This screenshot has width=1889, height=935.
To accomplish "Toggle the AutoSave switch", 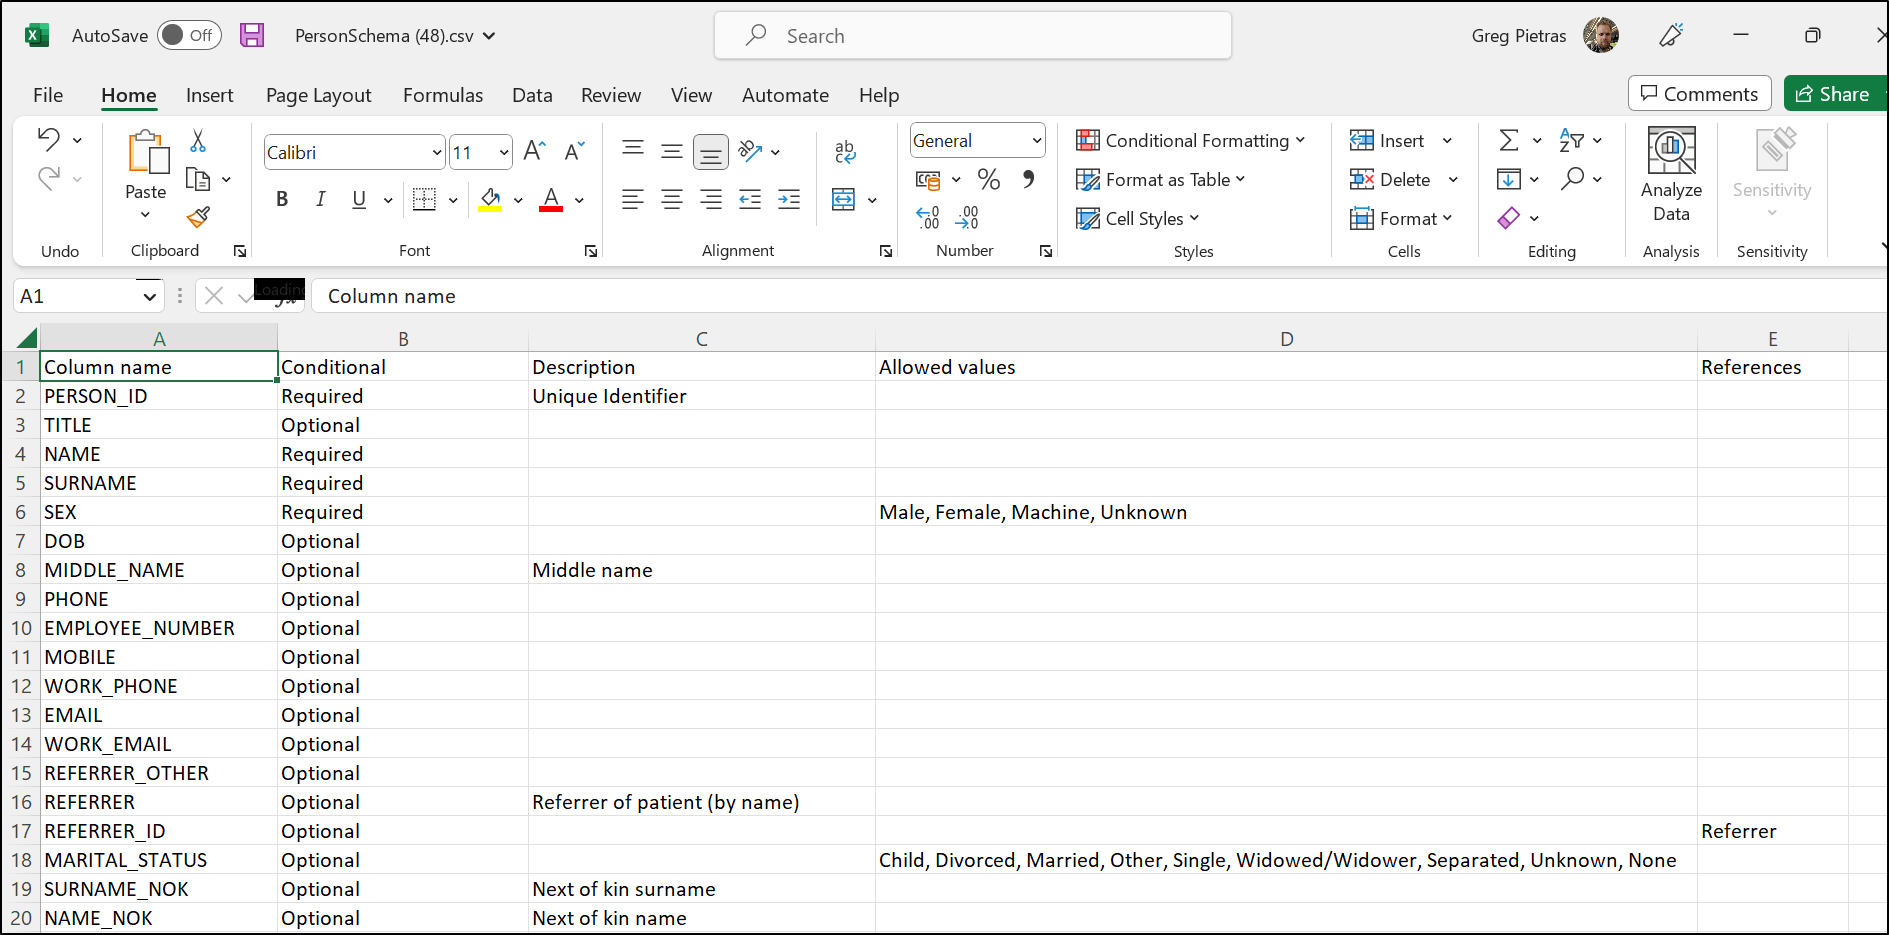I will point(189,36).
